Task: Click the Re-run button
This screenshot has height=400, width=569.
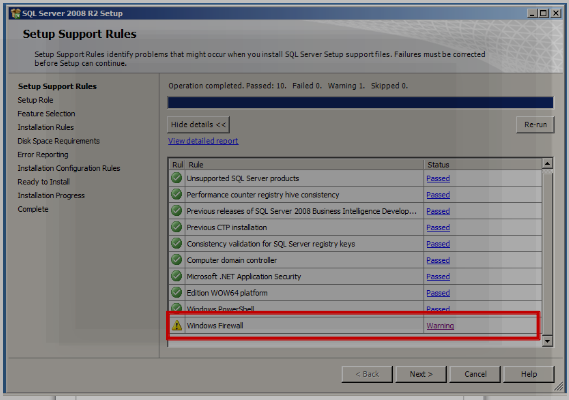Action: click(x=535, y=125)
